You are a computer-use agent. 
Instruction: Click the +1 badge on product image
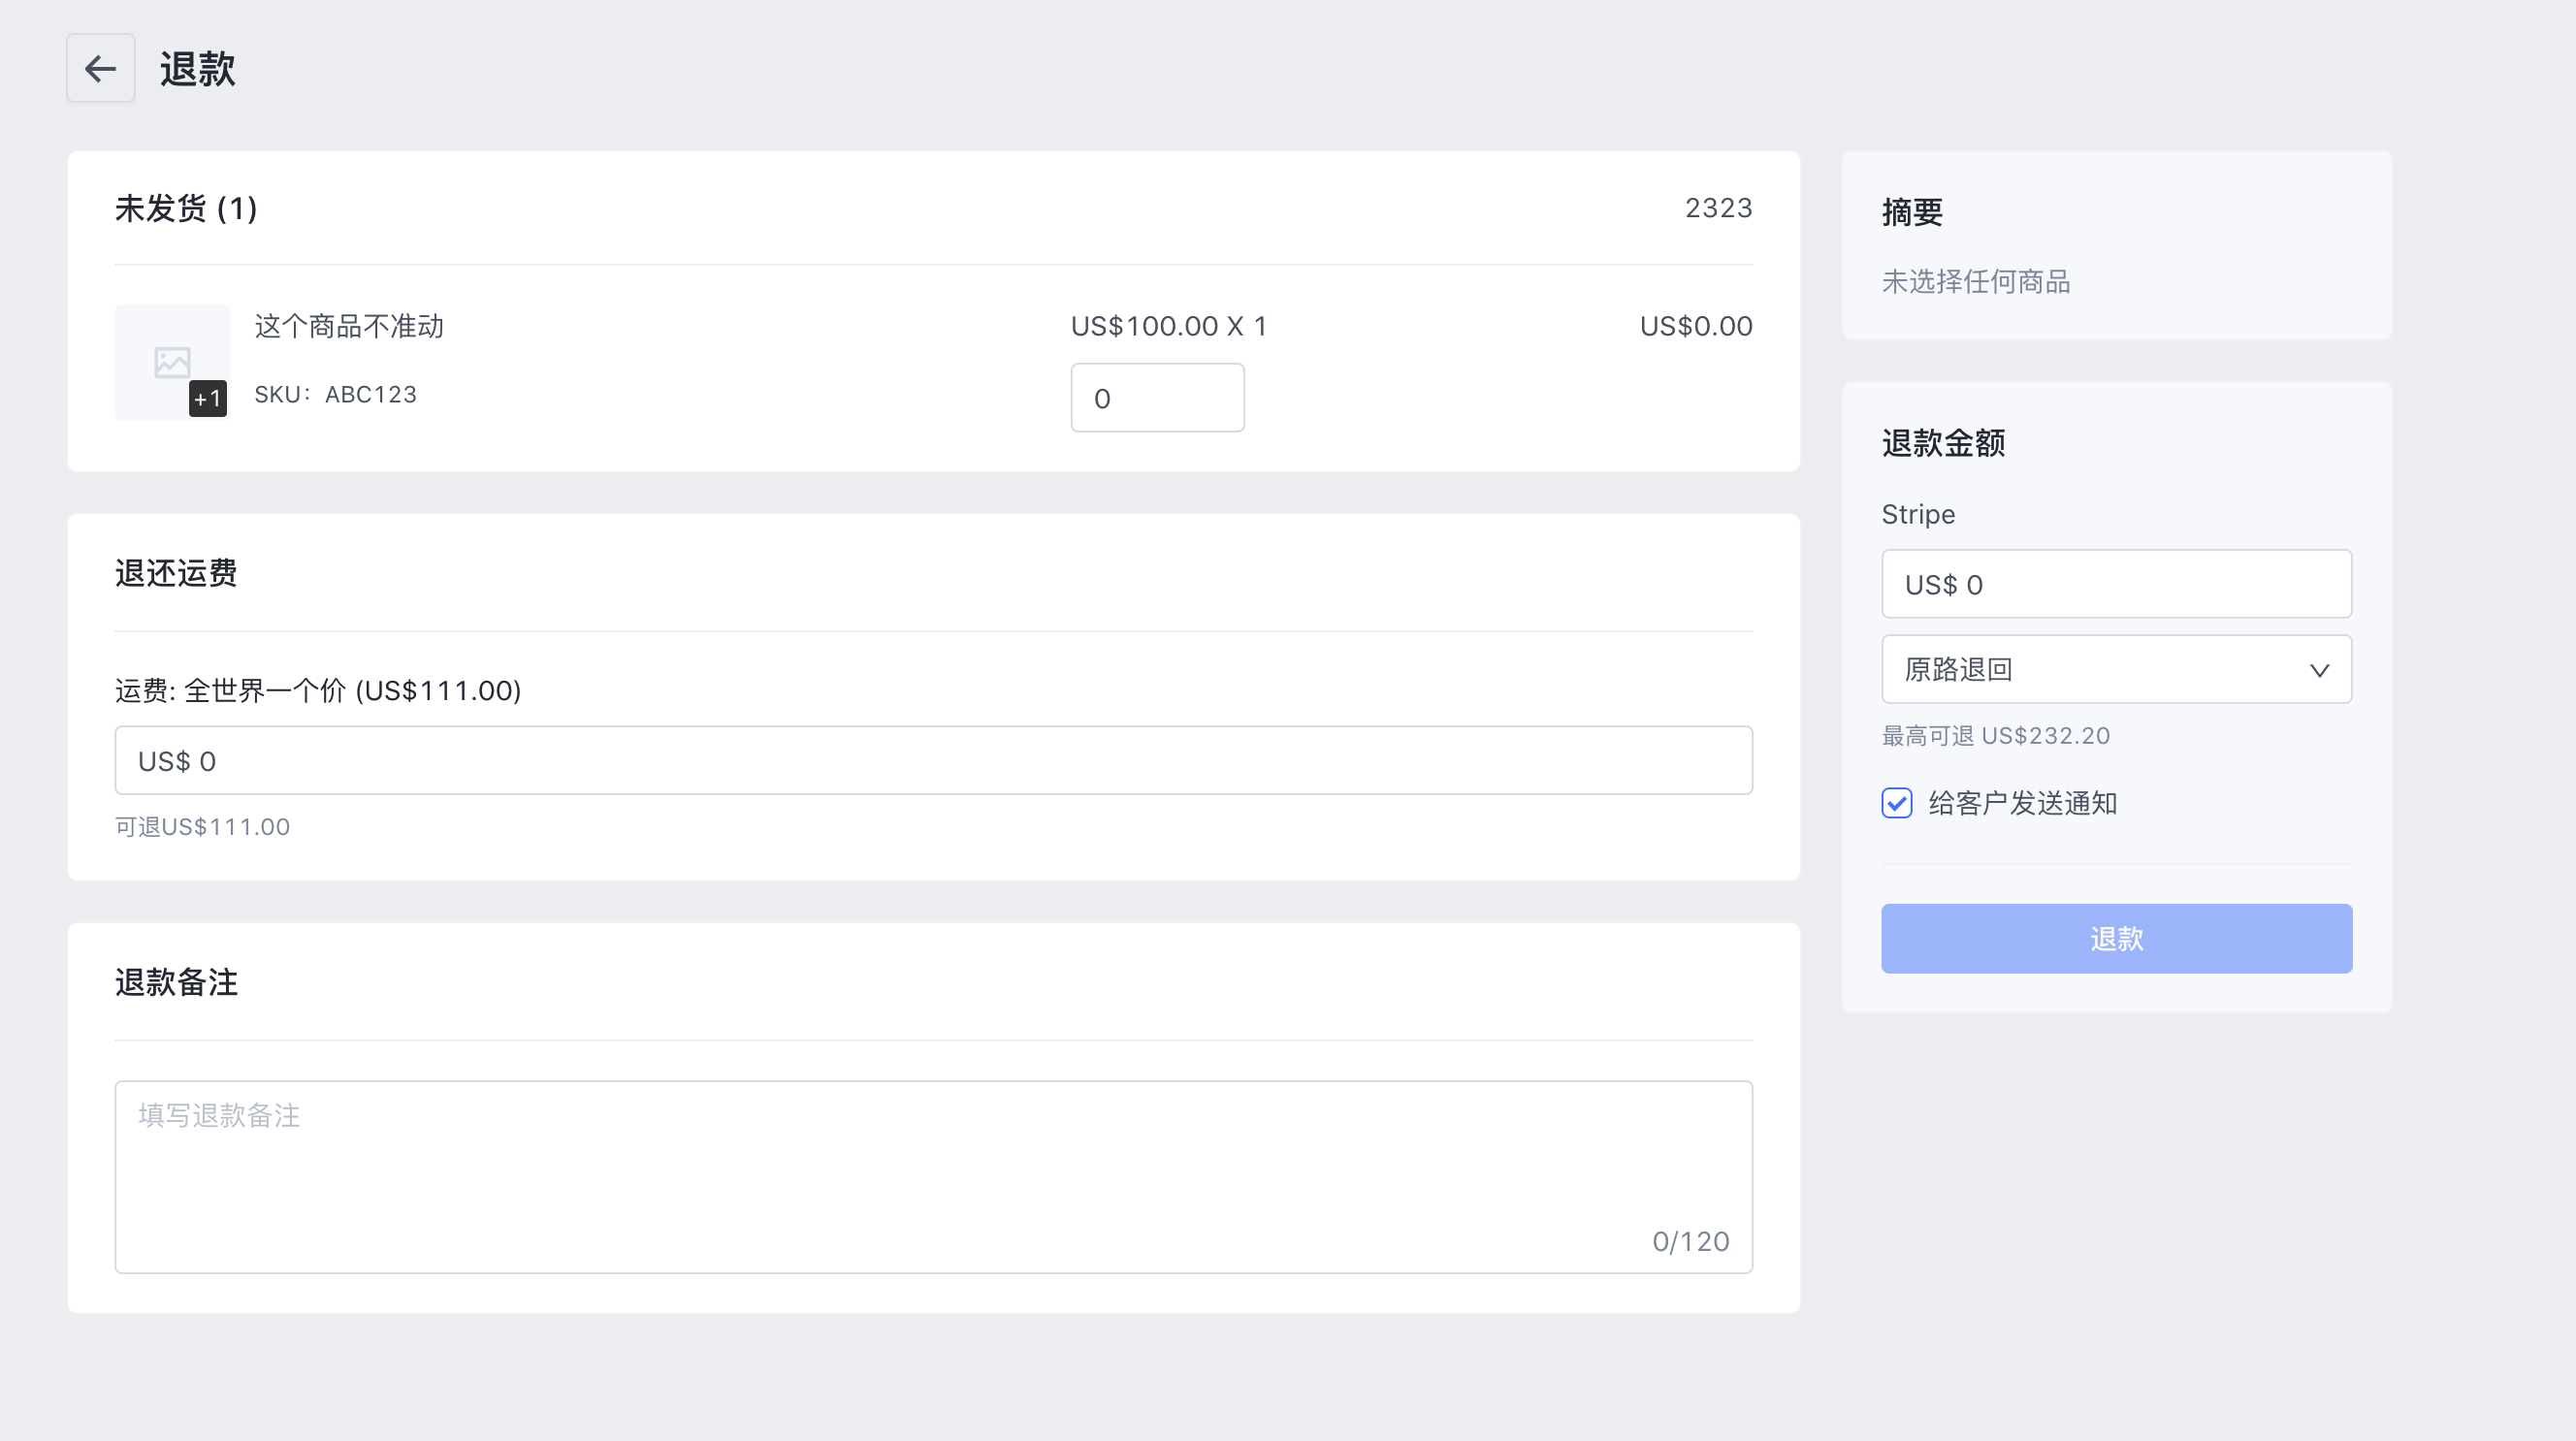pyautogui.click(x=208, y=398)
